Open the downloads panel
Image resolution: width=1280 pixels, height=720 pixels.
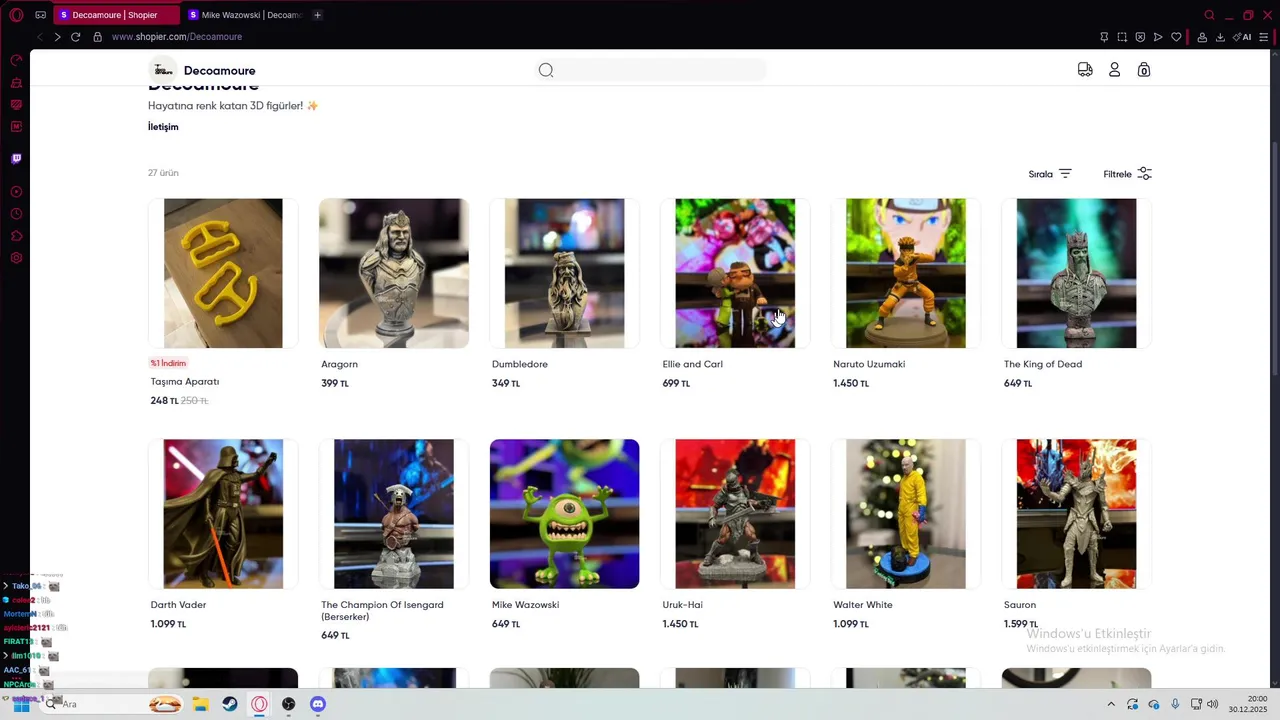pyautogui.click(x=1220, y=37)
